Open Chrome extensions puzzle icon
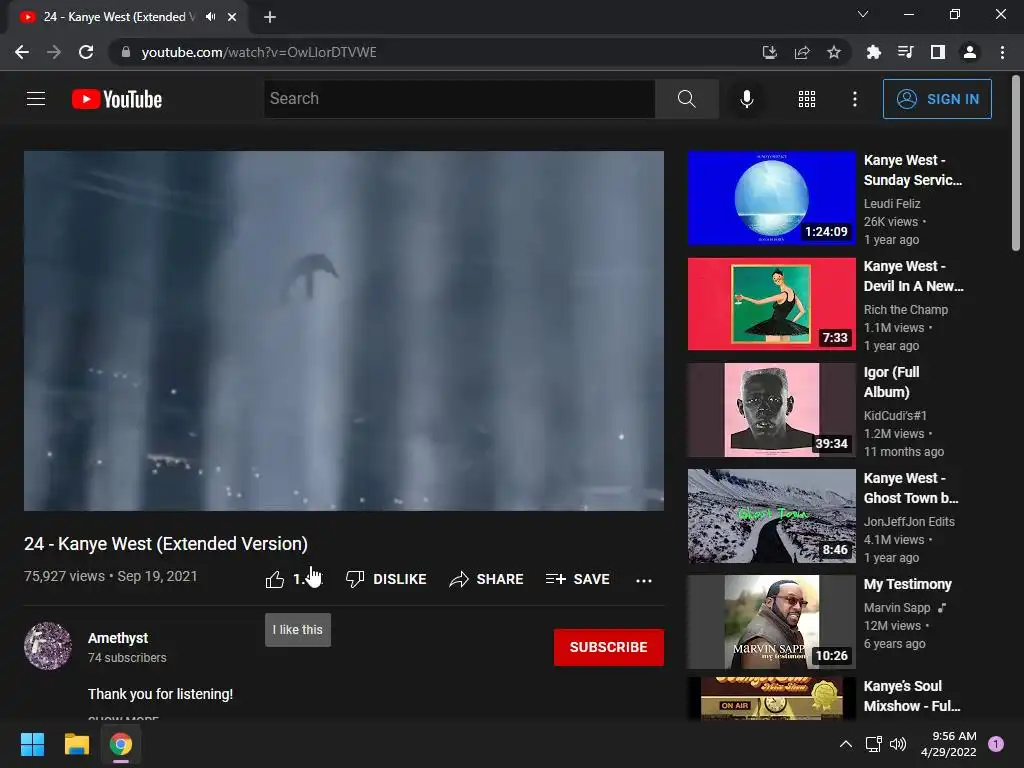 coord(873,52)
